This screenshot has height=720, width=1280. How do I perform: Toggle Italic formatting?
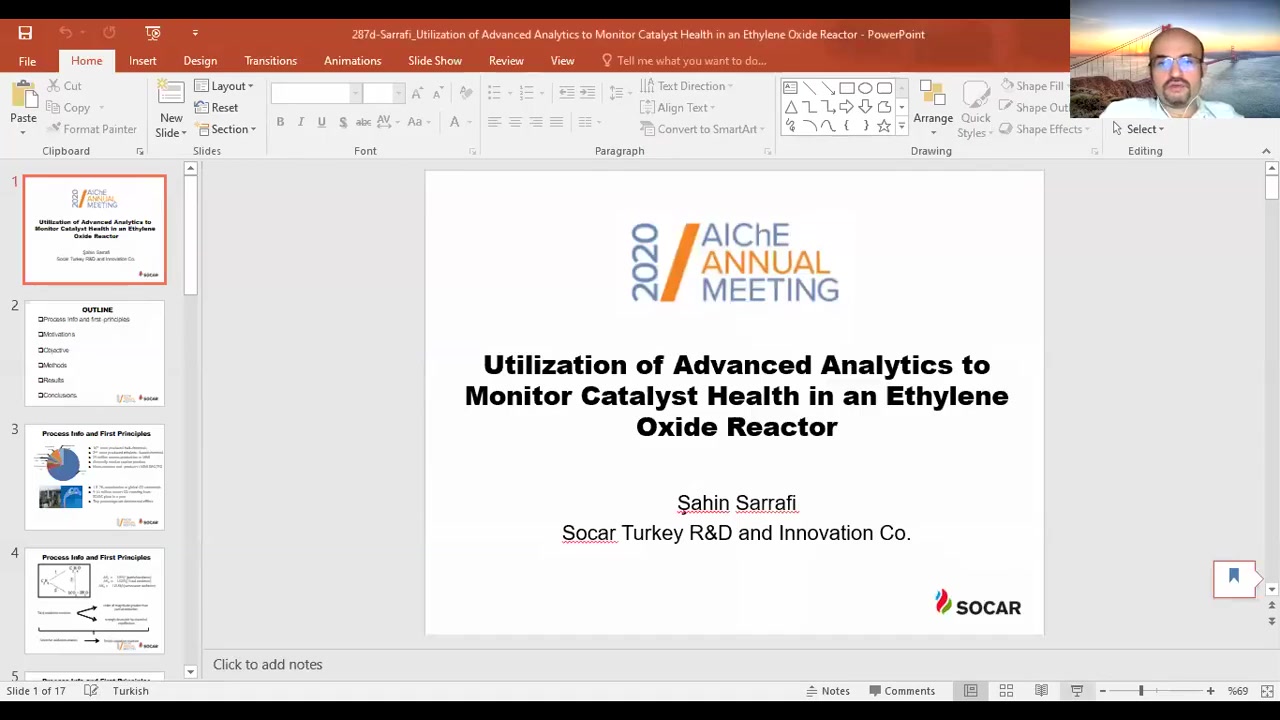click(300, 122)
